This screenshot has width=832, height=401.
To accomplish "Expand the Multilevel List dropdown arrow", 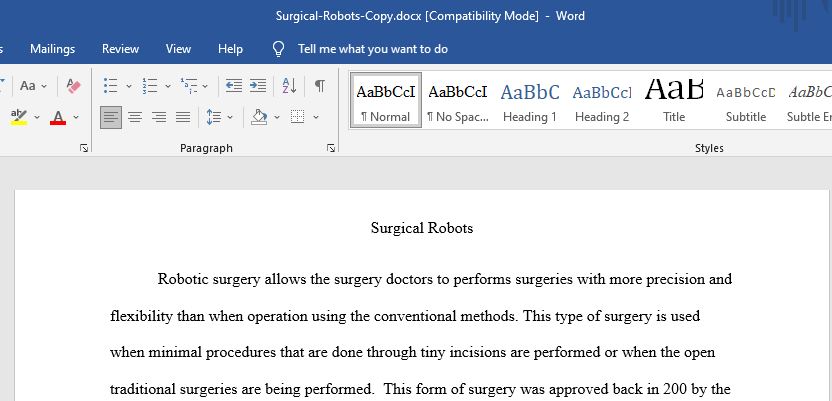I will click(205, 85).
